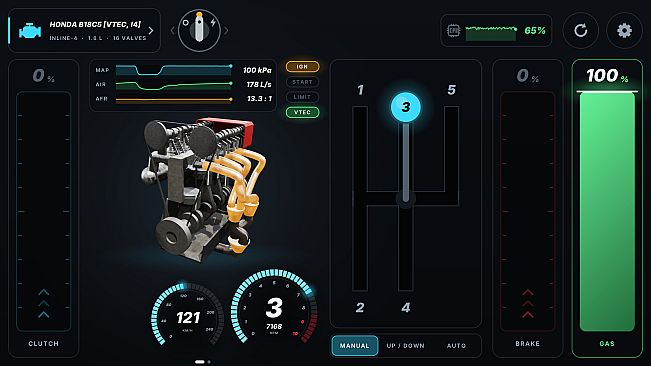Click the blue clutch up-chevron arrows
This screenshot has width=651, height=366.
44,304
